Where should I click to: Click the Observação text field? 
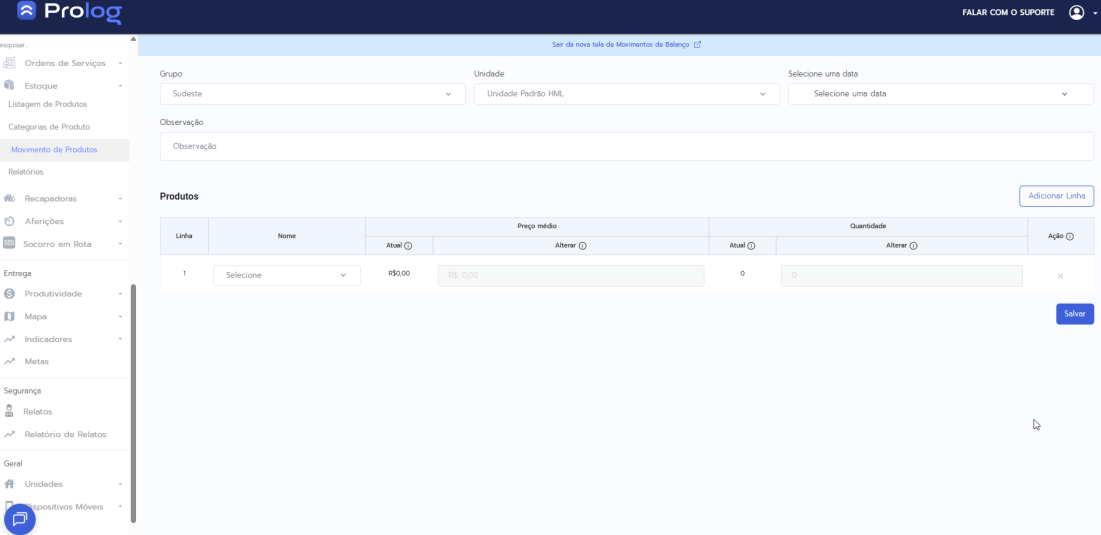tap(626, 146)
